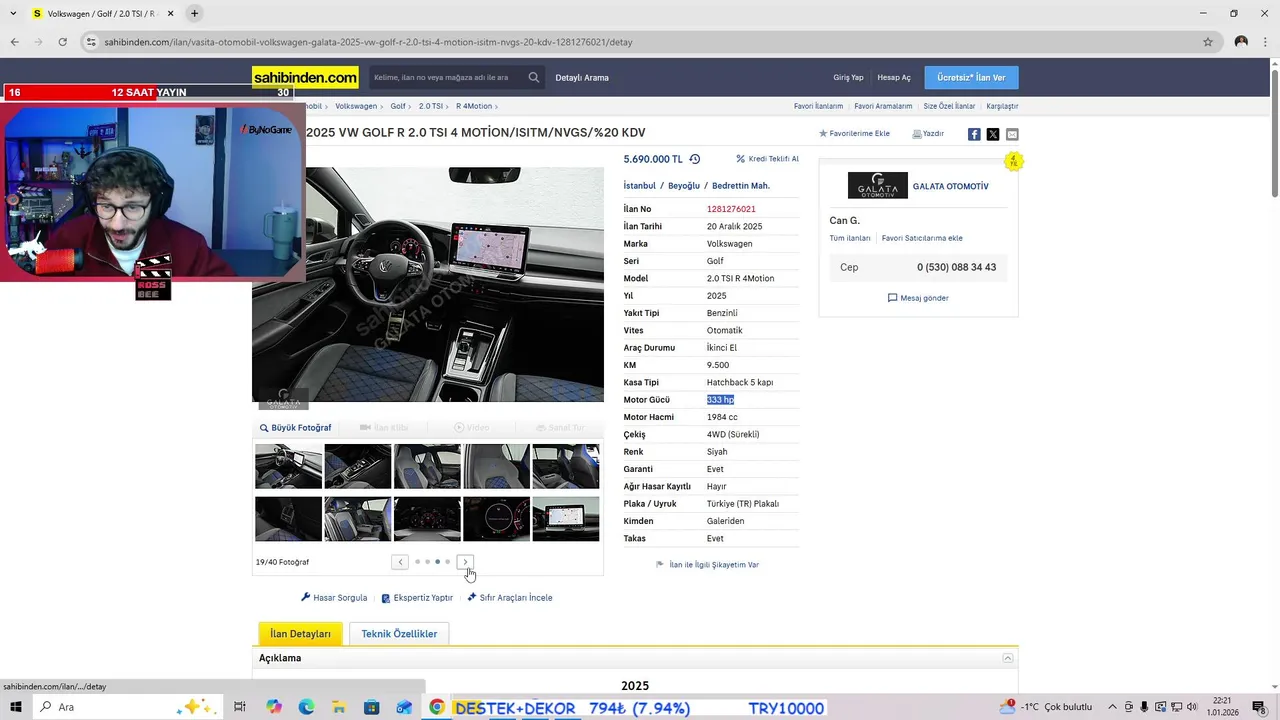Open Favori İlanlarım
The image size is (1280, 720).
click(818, 106)
